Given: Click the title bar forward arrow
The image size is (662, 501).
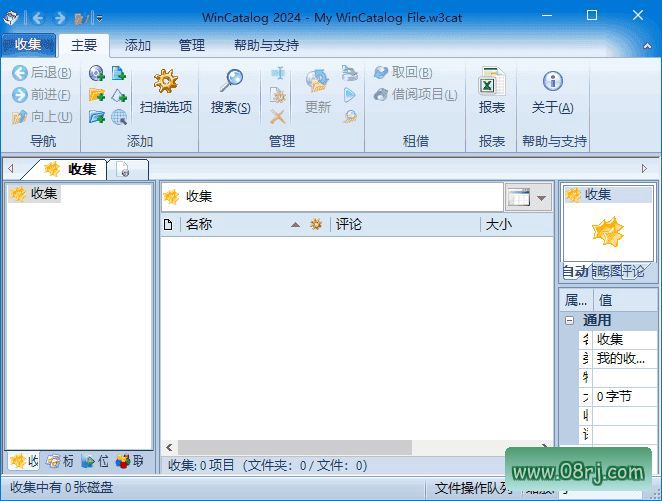Looking at the screenshot, I should (x=60, y=18).
